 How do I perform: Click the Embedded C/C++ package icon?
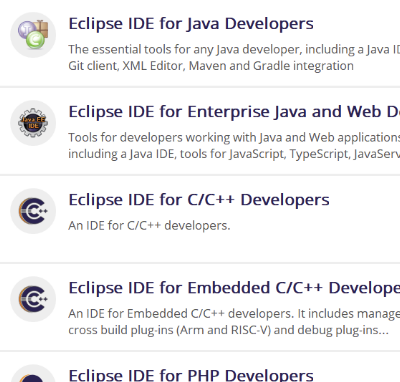click(x=33, y=299)
